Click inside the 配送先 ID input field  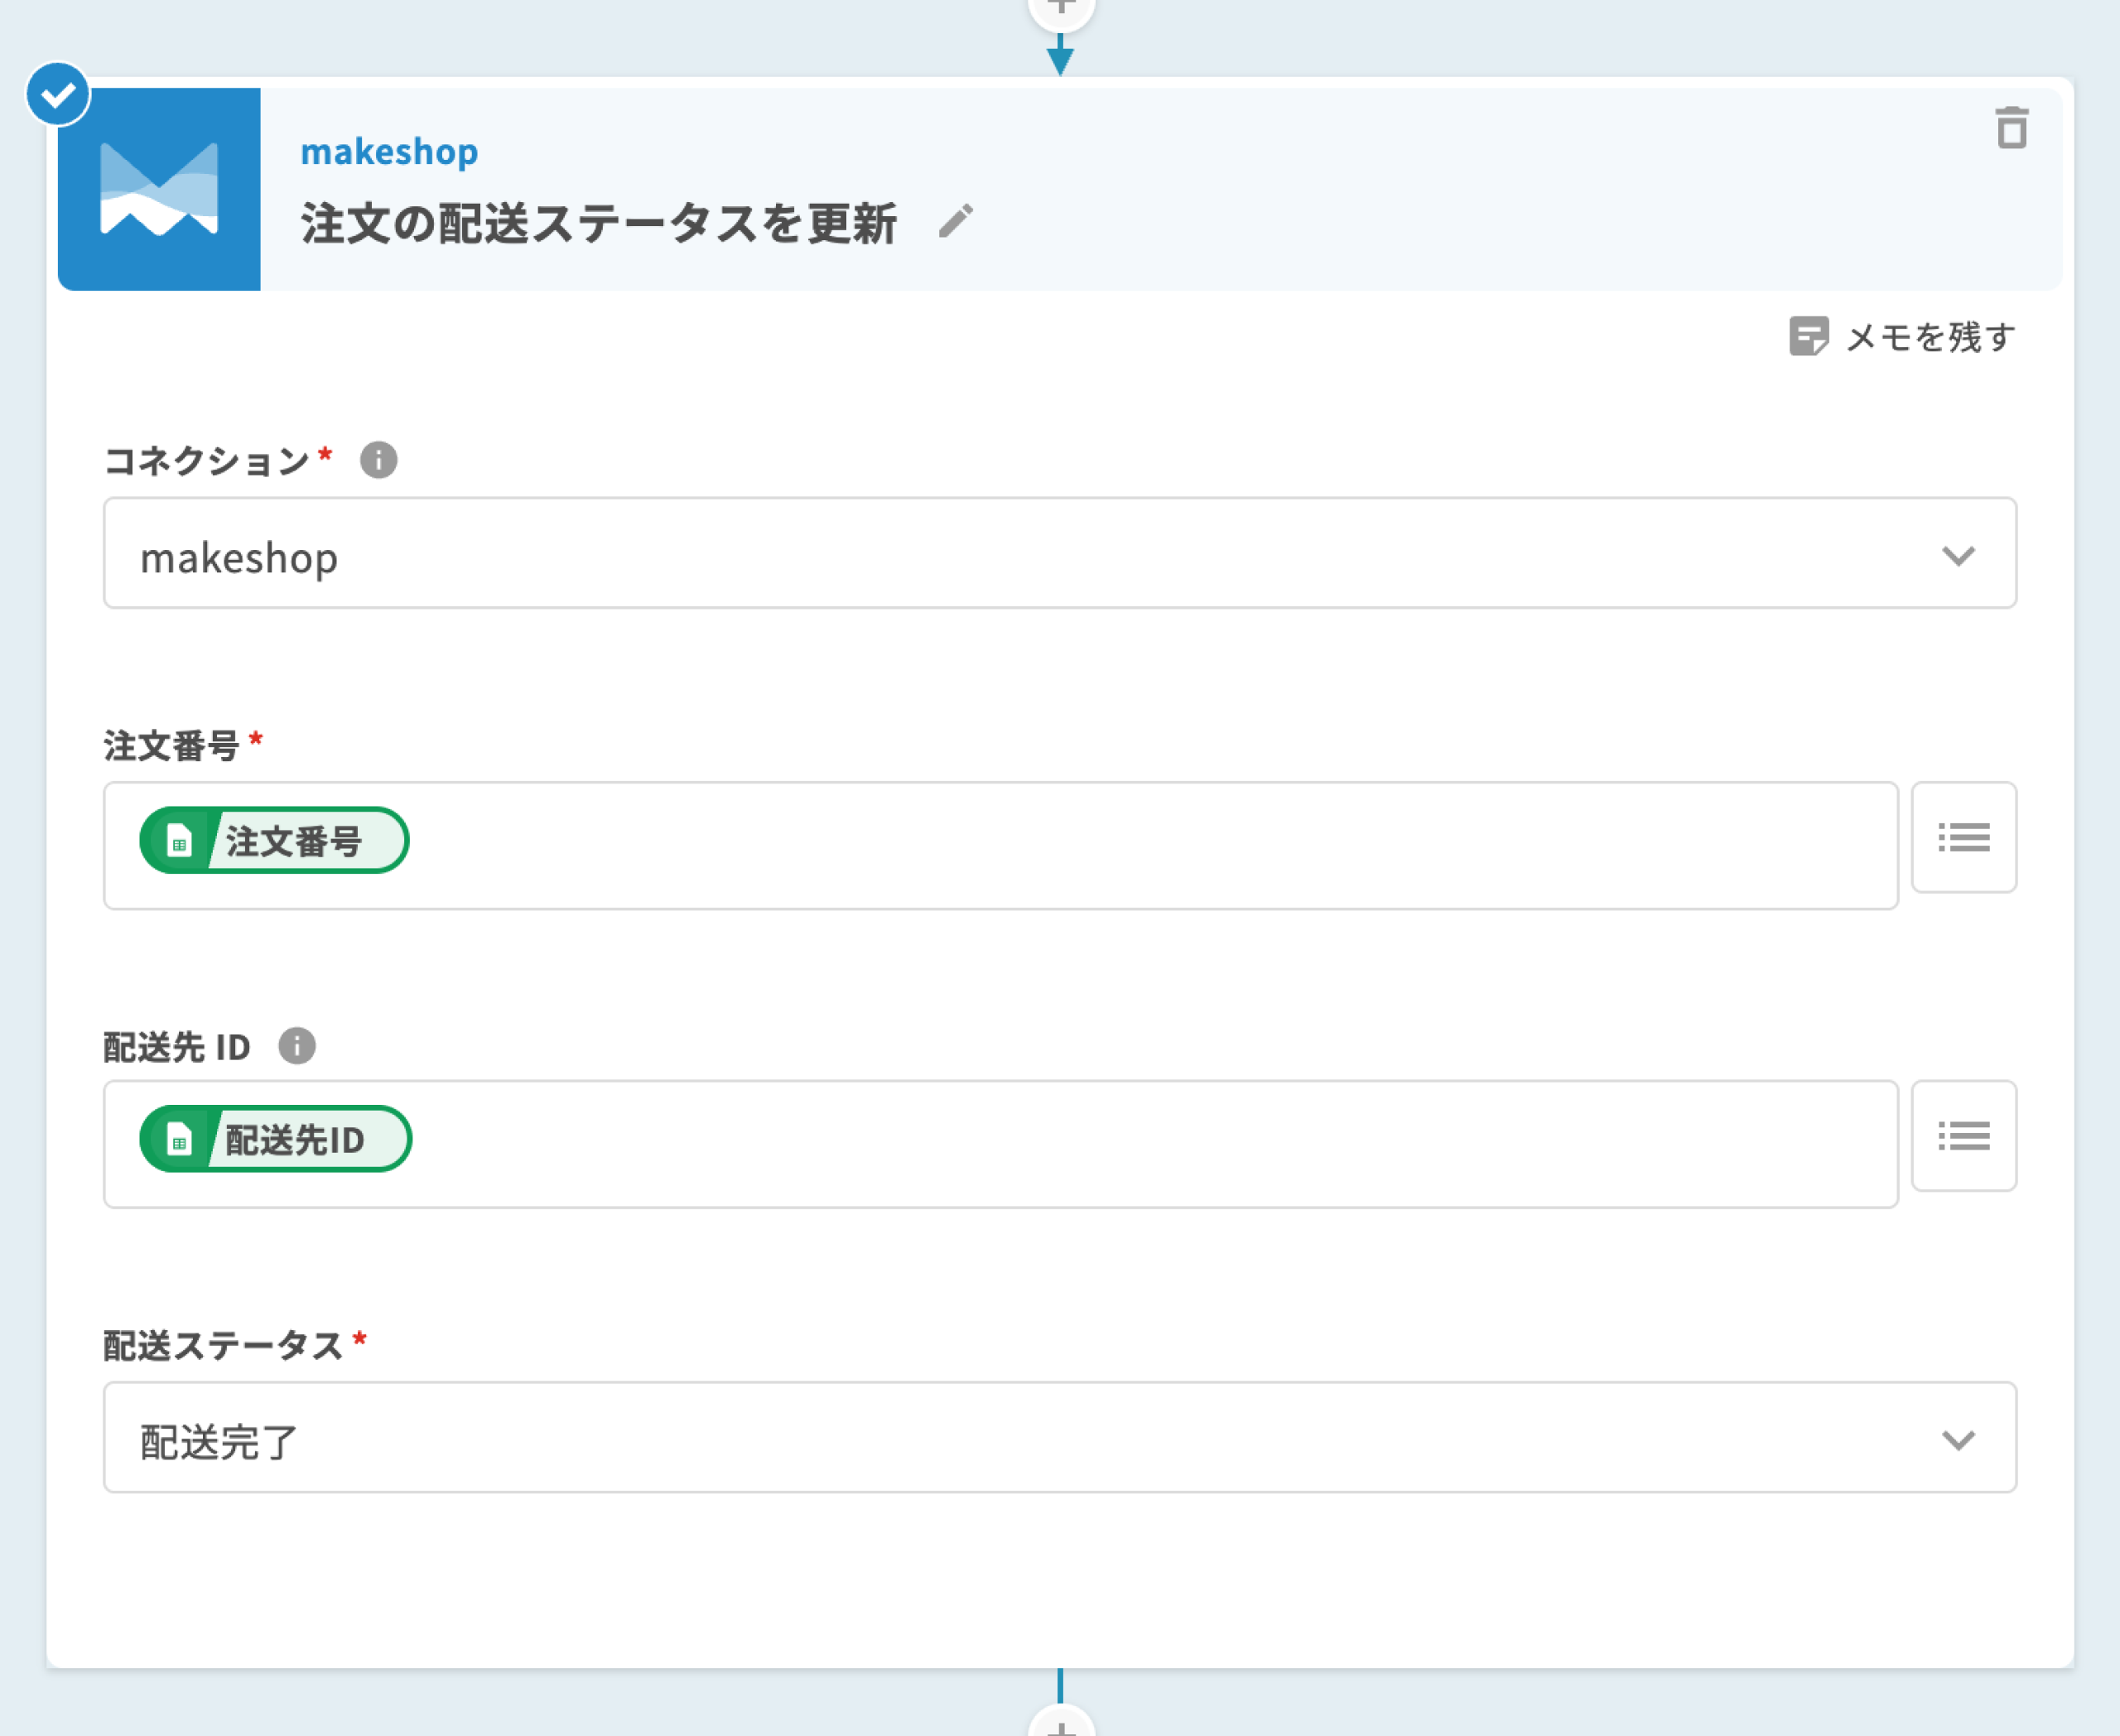pos(1100,1144)
